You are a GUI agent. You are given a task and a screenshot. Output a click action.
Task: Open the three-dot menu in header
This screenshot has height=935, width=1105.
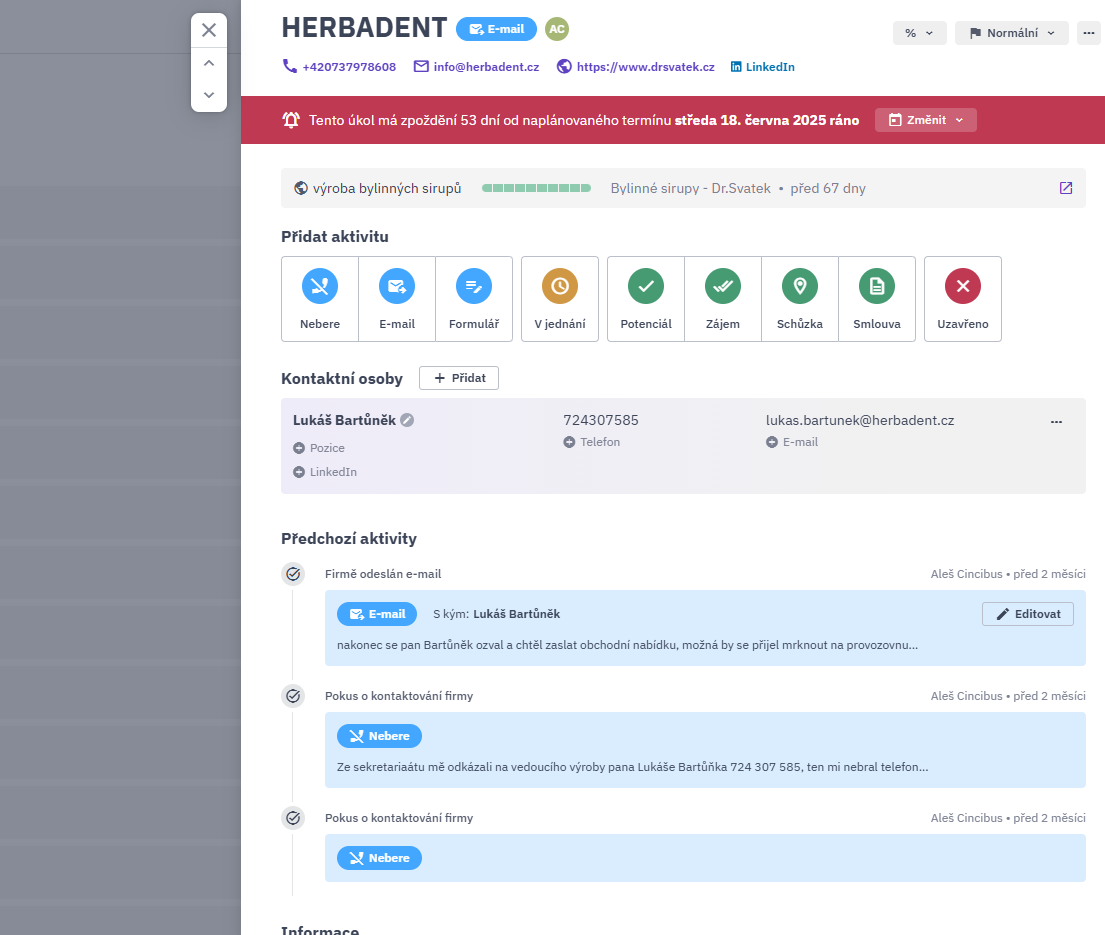[1089, 33]
